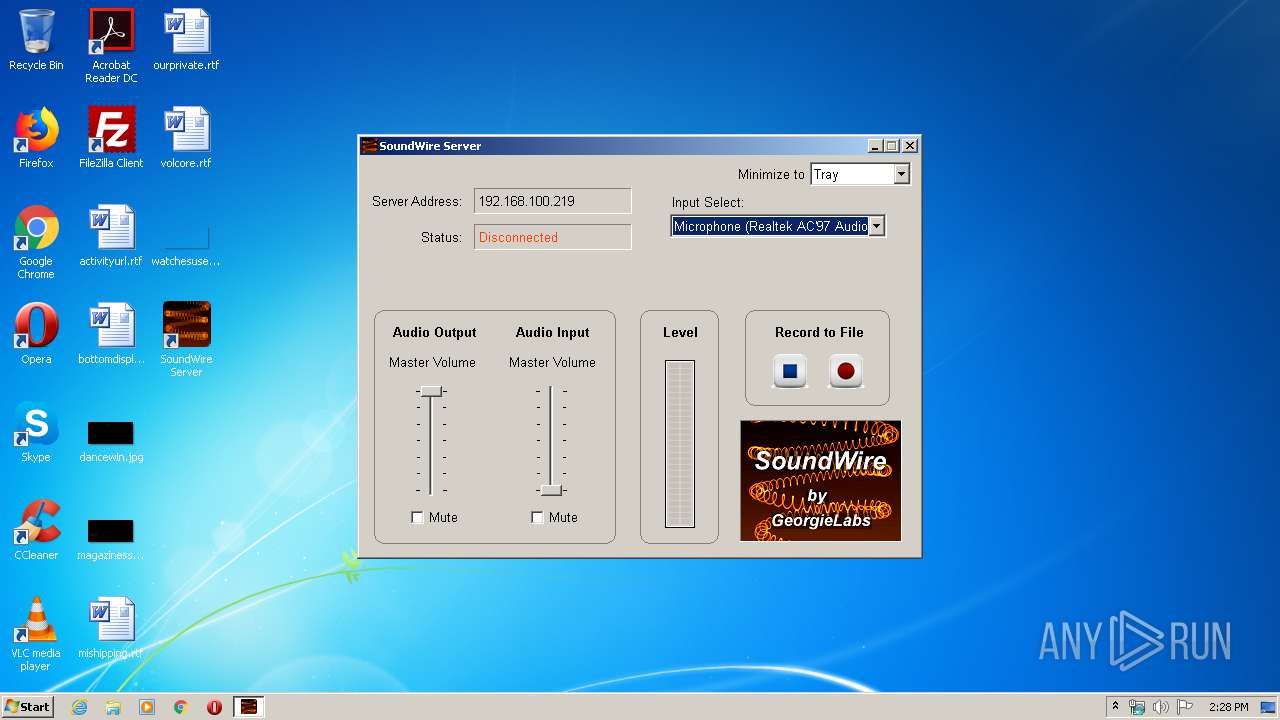Select the Server Address field
1280x720 pixels.
coord(553,201)
